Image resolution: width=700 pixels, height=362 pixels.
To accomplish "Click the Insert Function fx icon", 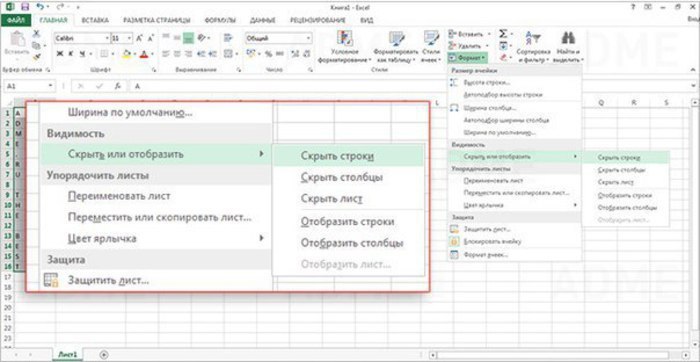I will (117, 86).
